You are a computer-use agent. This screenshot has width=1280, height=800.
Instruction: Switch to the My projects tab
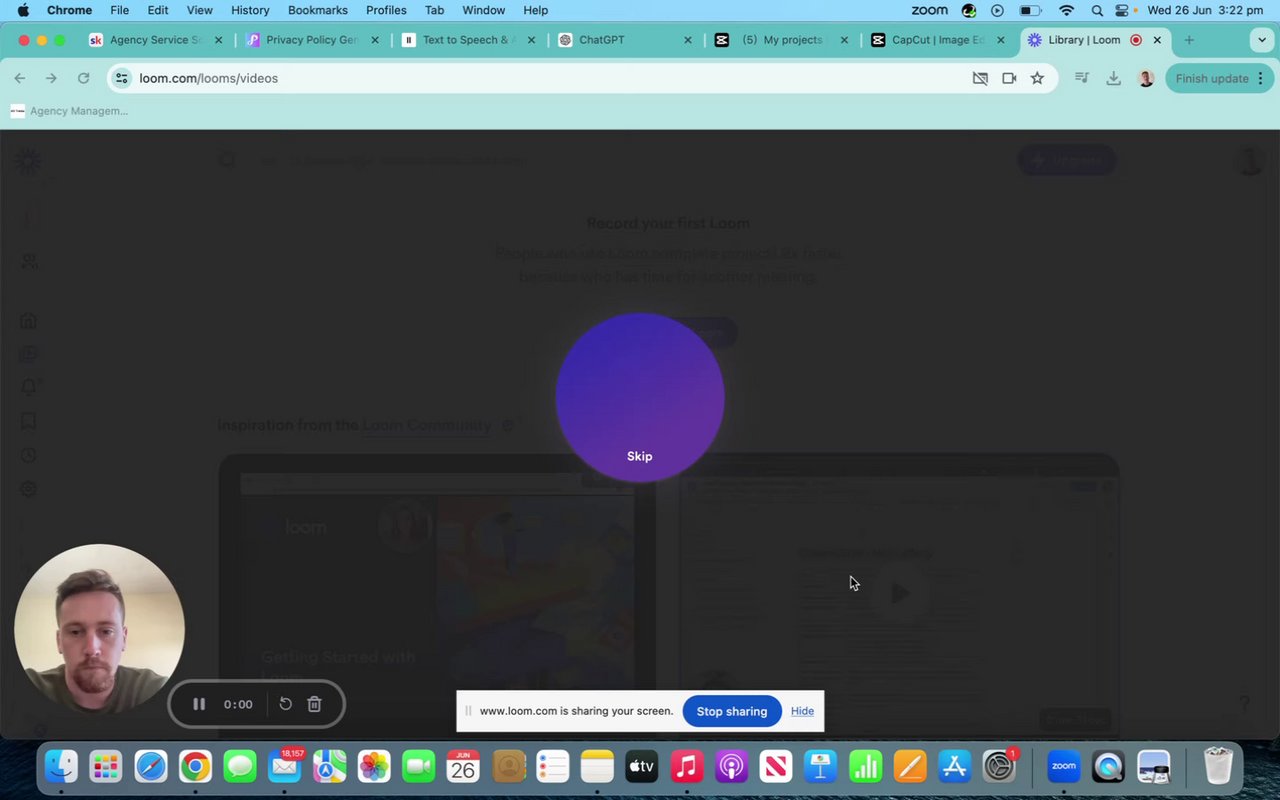tap(780, 40)
